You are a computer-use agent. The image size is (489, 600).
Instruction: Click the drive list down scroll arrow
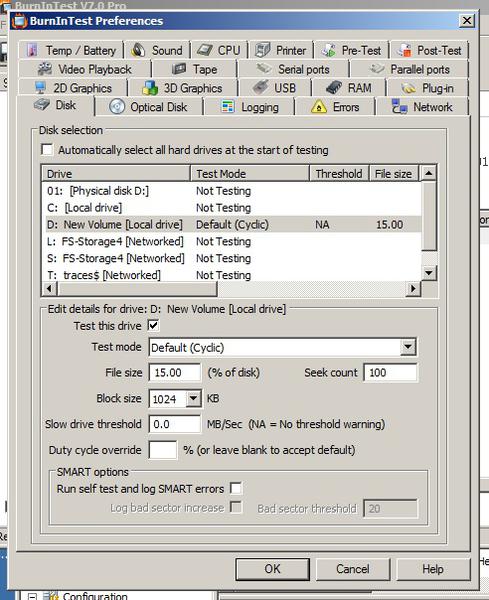click(x=429, y=273)
